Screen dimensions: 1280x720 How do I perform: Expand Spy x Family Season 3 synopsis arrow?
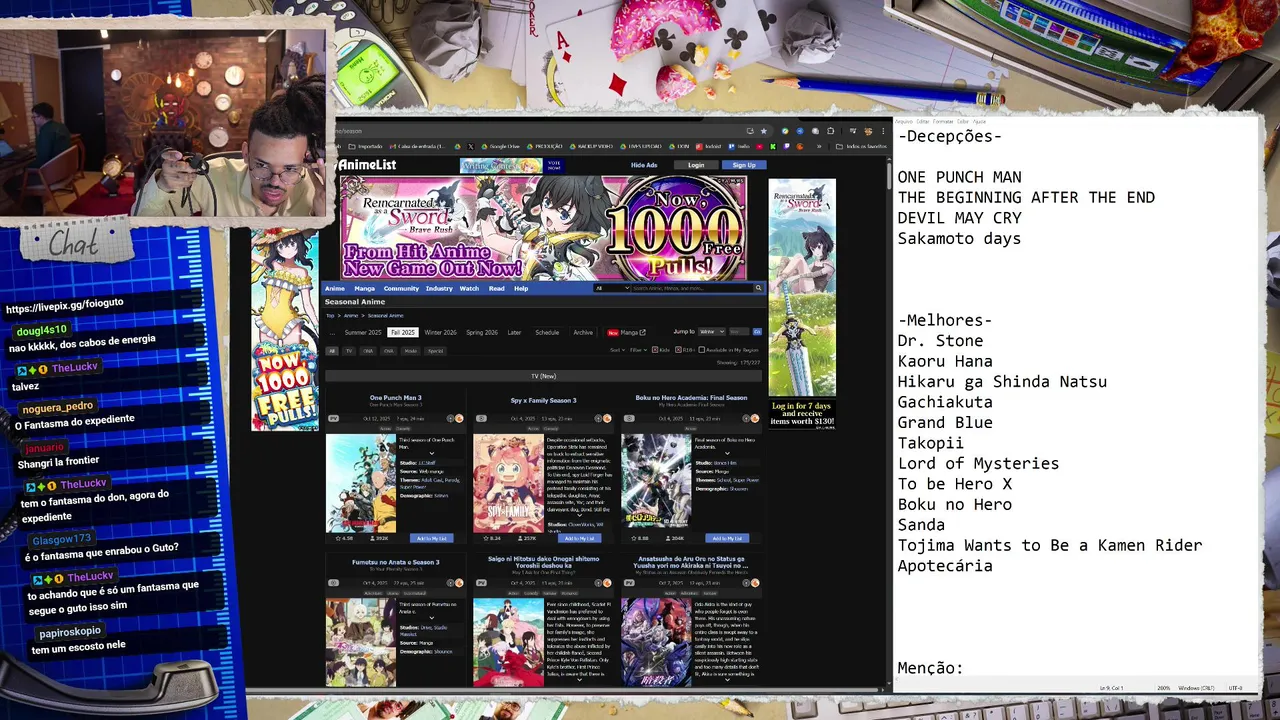[x=579, y=515]
